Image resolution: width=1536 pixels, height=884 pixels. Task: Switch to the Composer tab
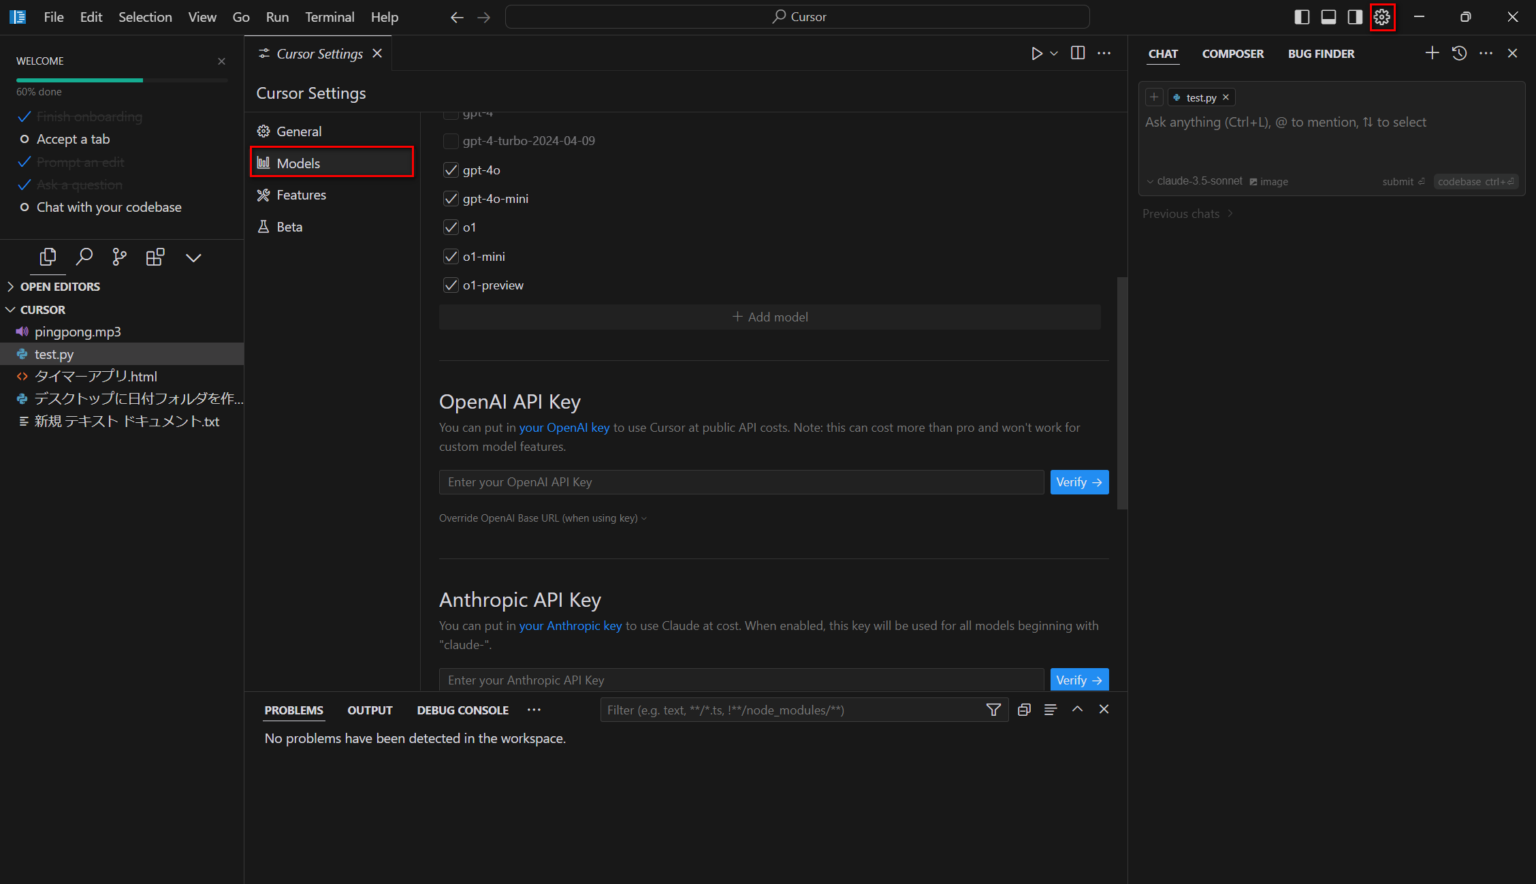coord(1233,54)
